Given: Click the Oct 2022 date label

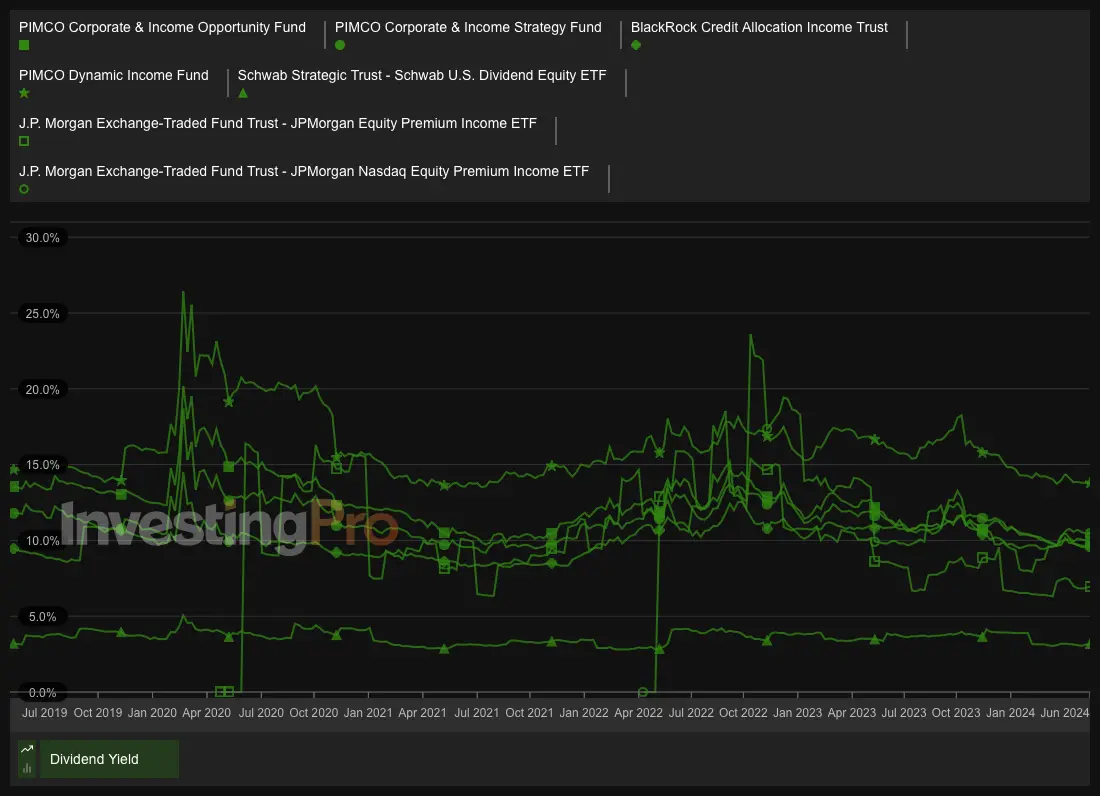Looking at the screenshot, I should point(744,713).
